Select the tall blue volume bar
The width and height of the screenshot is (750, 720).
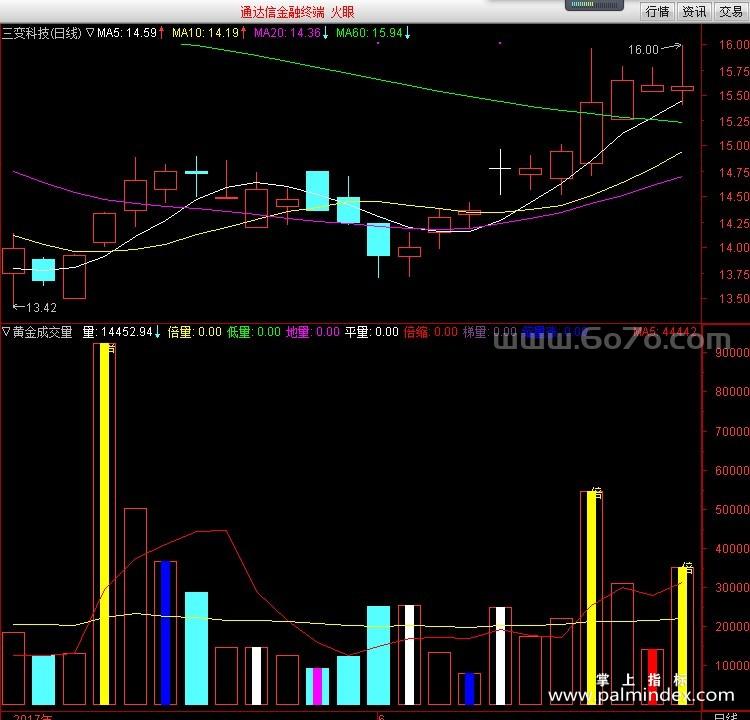coord(165,632)
